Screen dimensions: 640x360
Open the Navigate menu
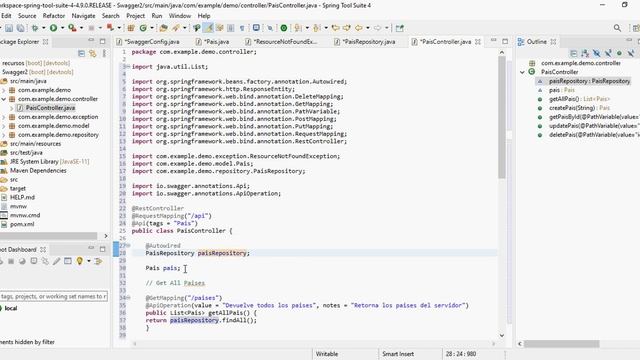point(83,16)
